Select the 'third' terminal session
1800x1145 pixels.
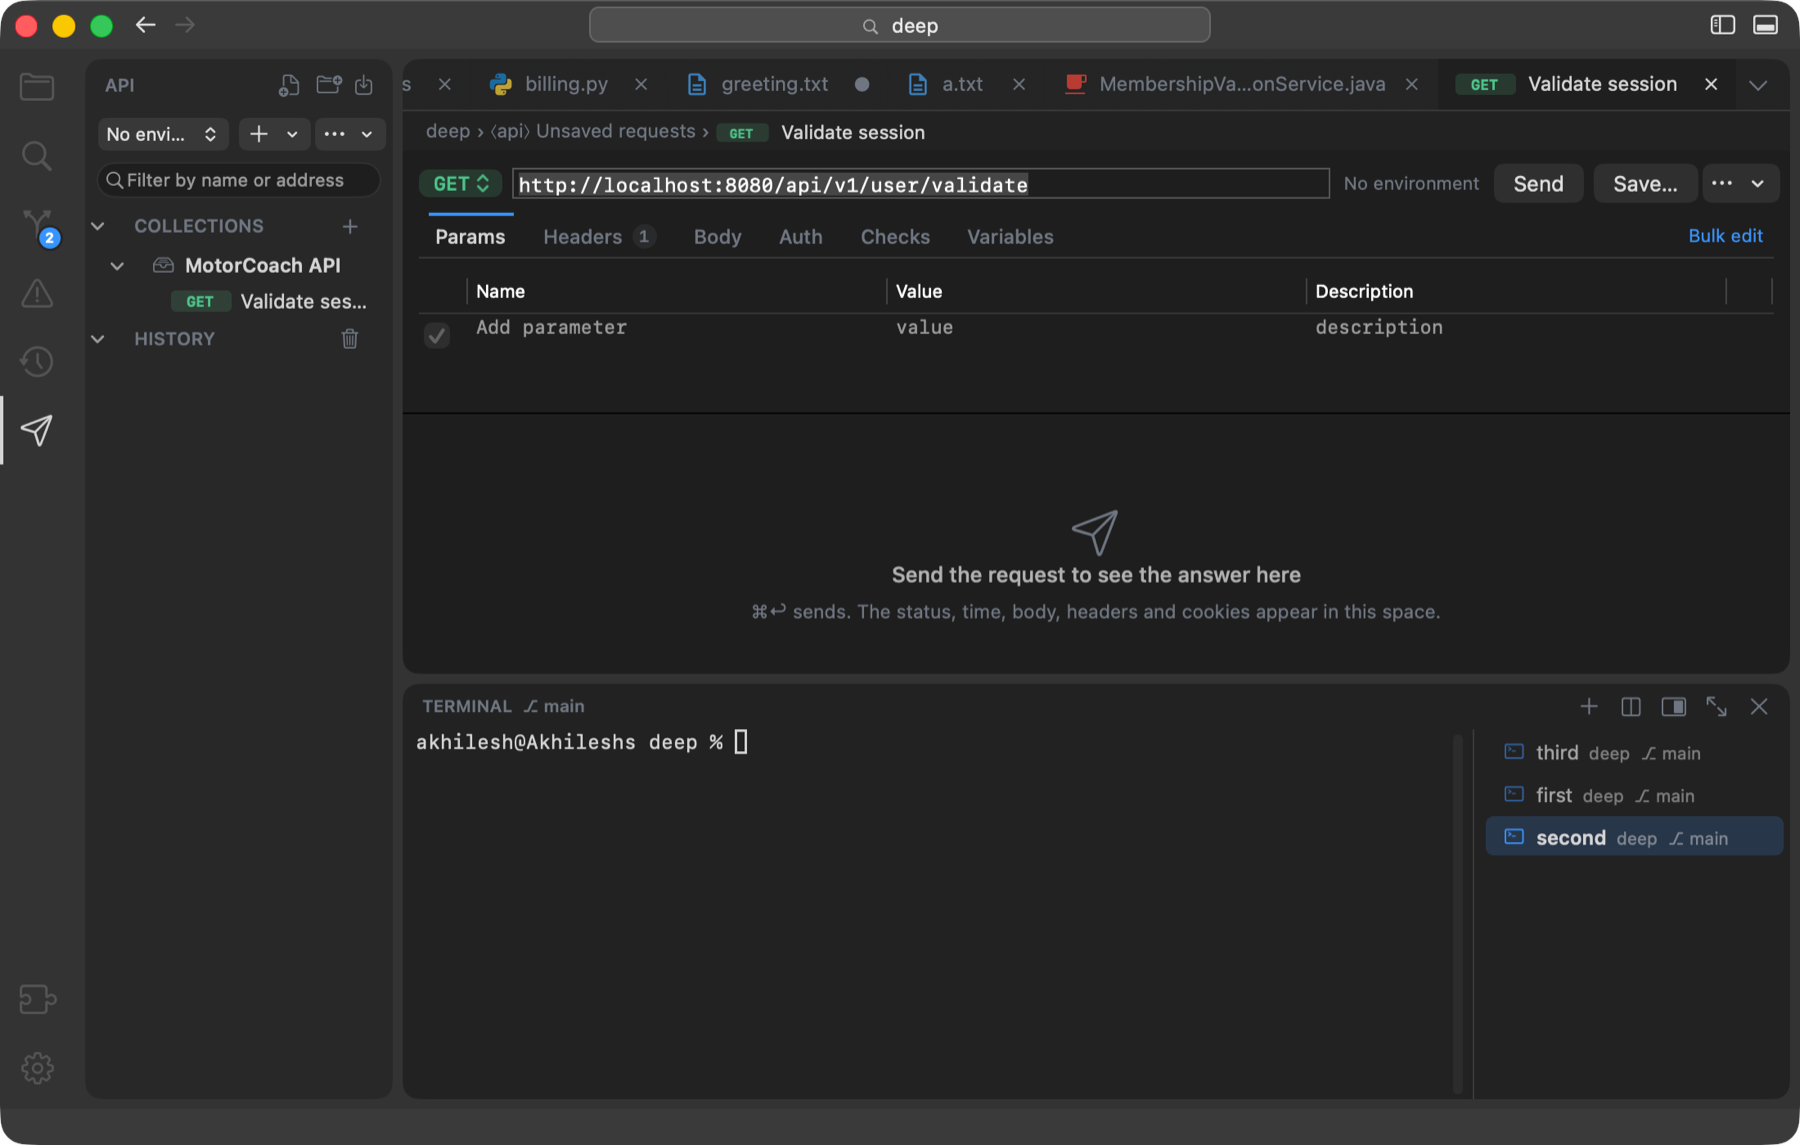1633,752
